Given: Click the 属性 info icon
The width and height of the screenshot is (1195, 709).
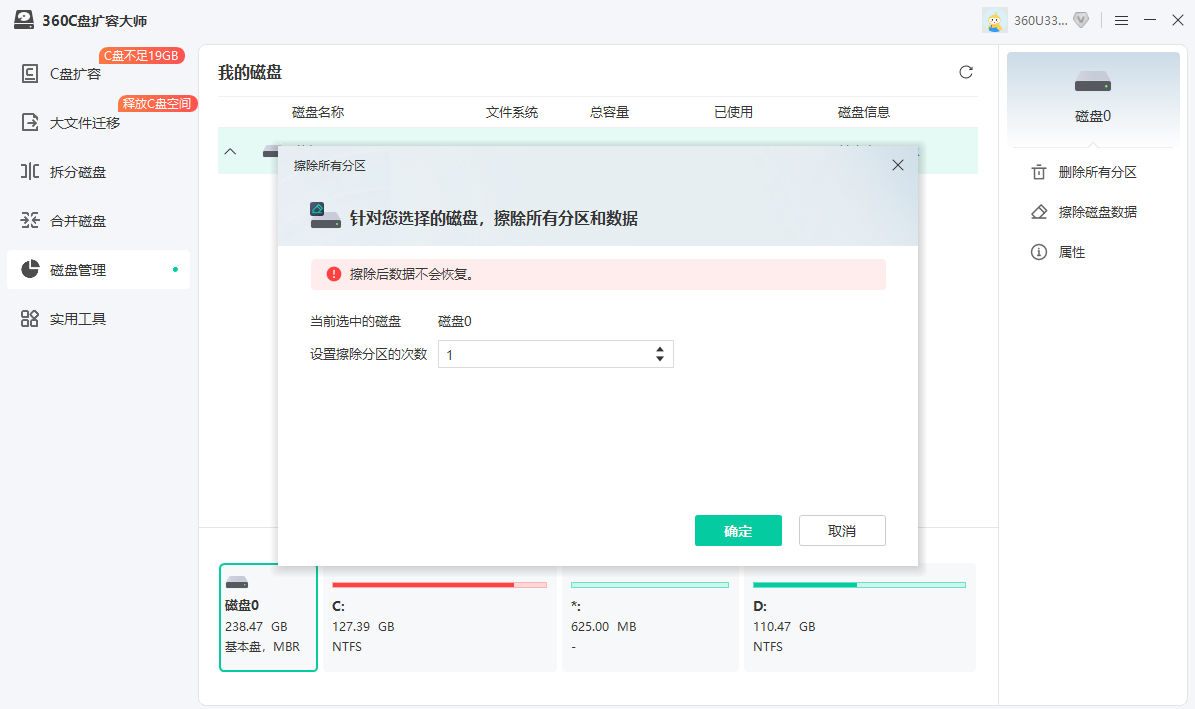Looking at the screenshot, I should [1039, 252].
